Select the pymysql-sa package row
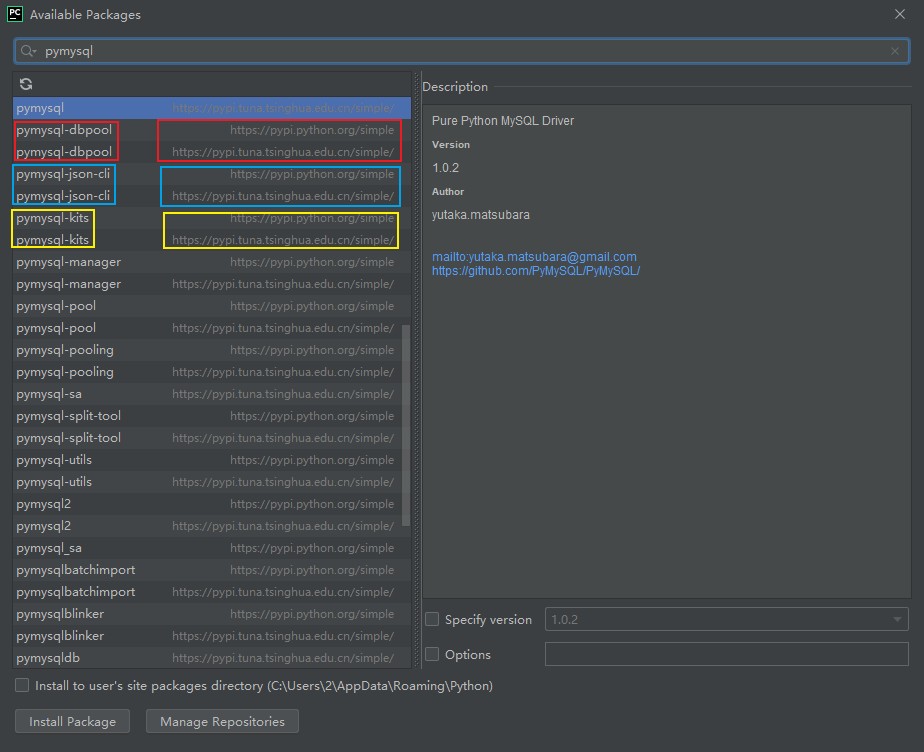The height and width of the screenshot is (752, 924). point(212,394)
